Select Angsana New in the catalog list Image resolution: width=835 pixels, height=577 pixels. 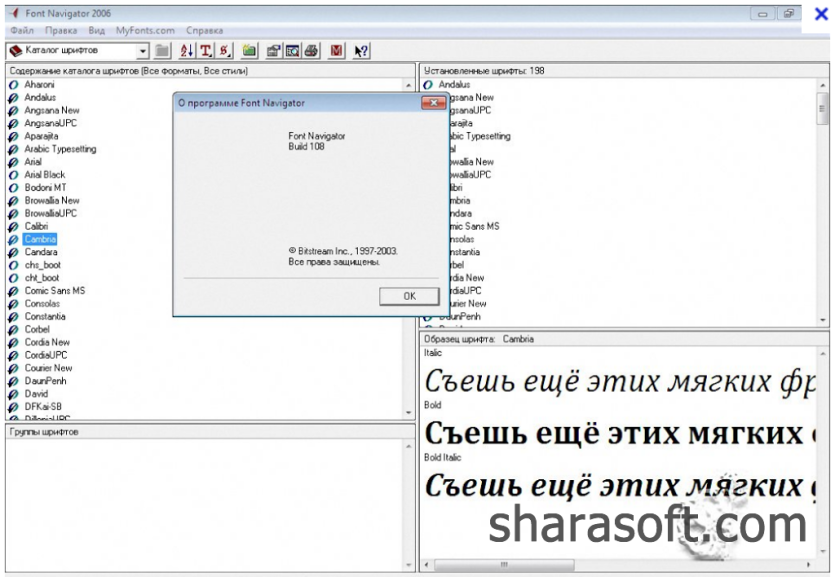click(52, 111)
